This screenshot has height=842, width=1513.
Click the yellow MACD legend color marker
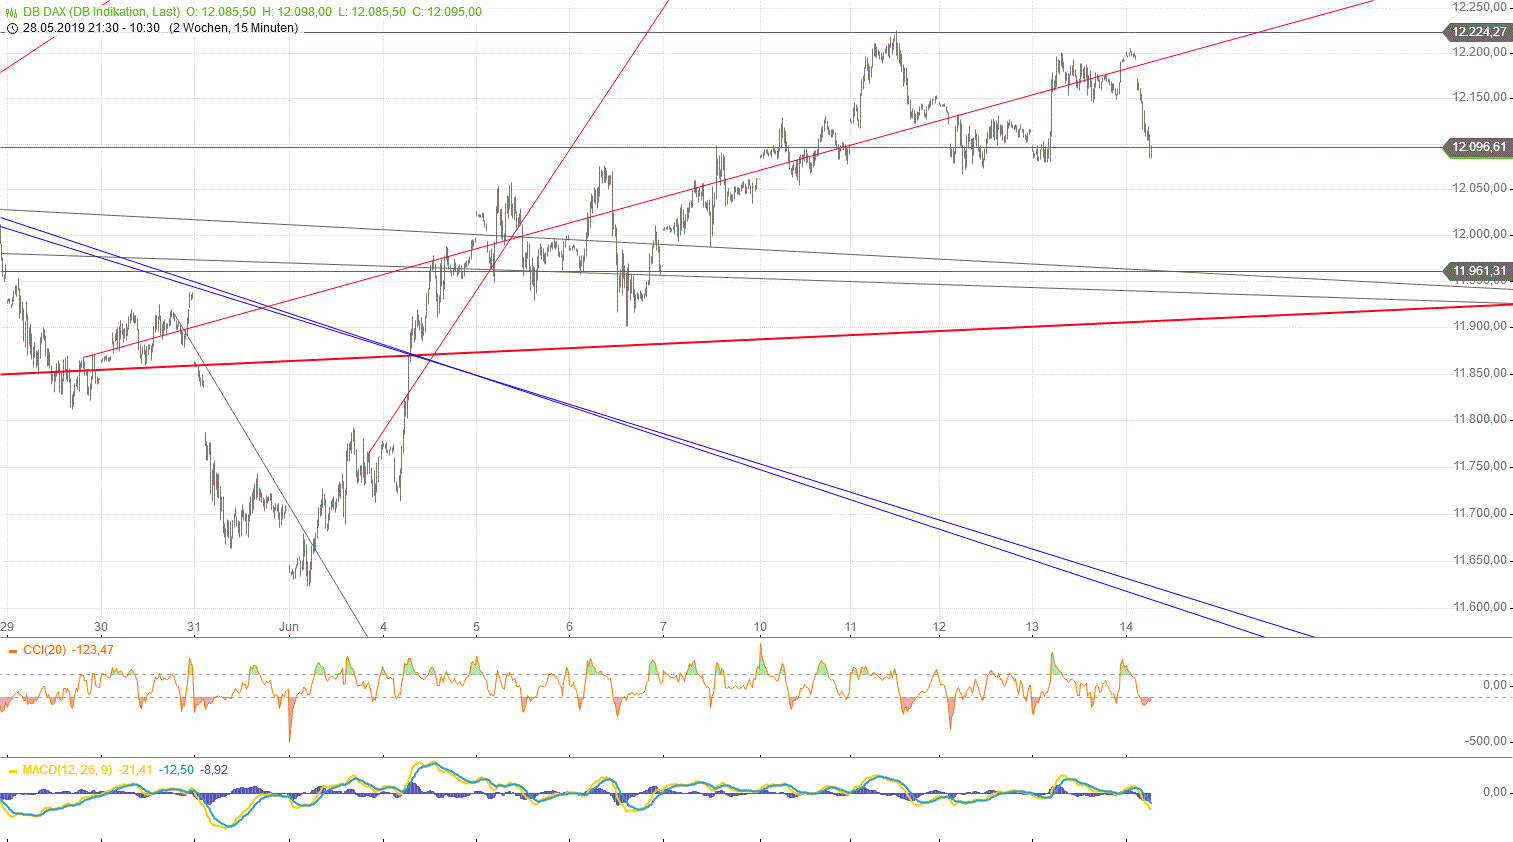point(12,771)
